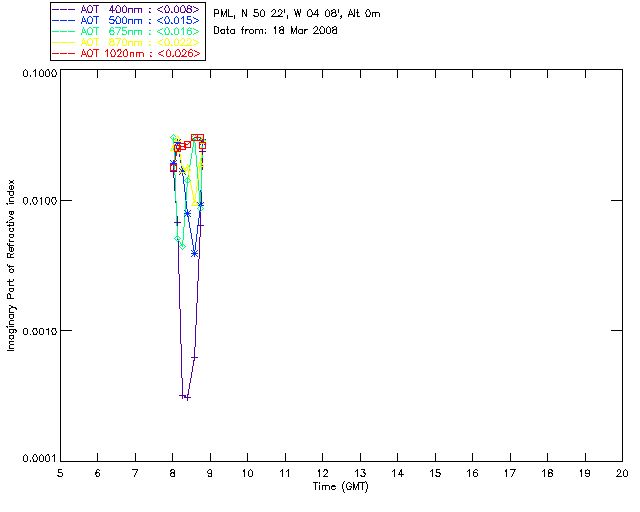Click the x-axis tick label 11
Screen dimensions: 640x512
coord(285,474)
